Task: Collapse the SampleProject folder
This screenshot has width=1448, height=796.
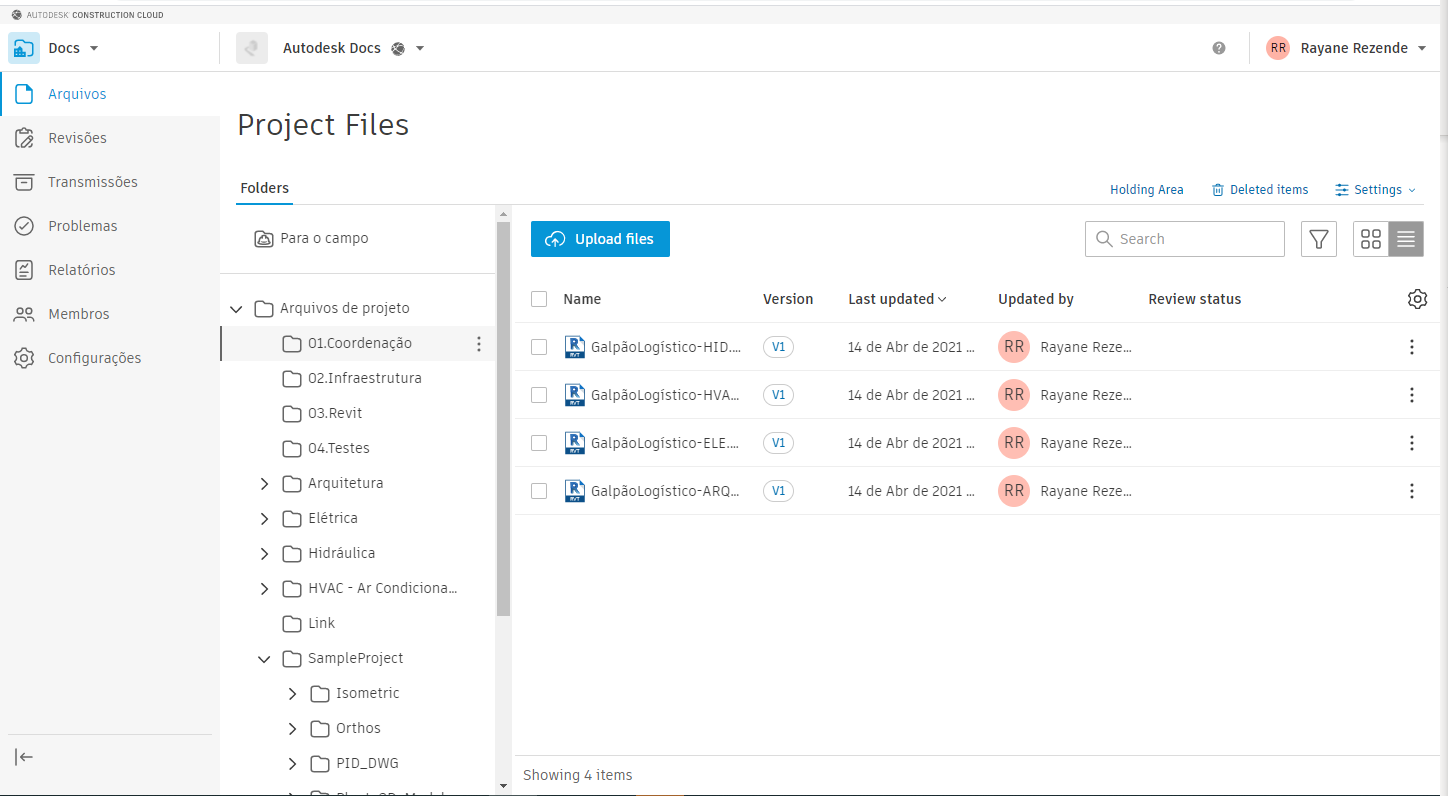Action: pyautogui.click(x=264, y=658)
